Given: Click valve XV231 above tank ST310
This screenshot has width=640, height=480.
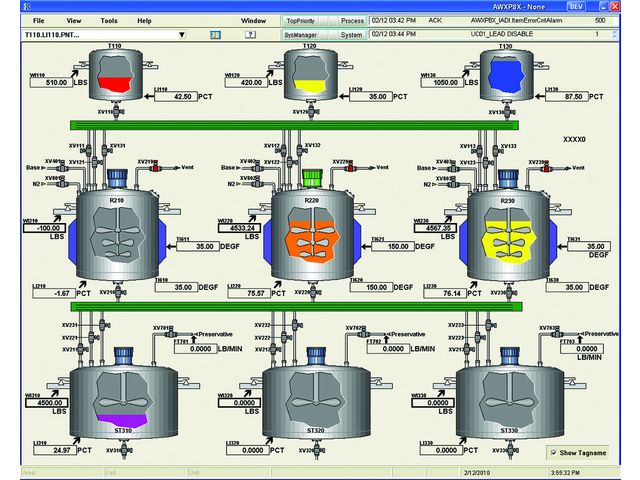Looking at the screenshot, I should pos(102,325).
